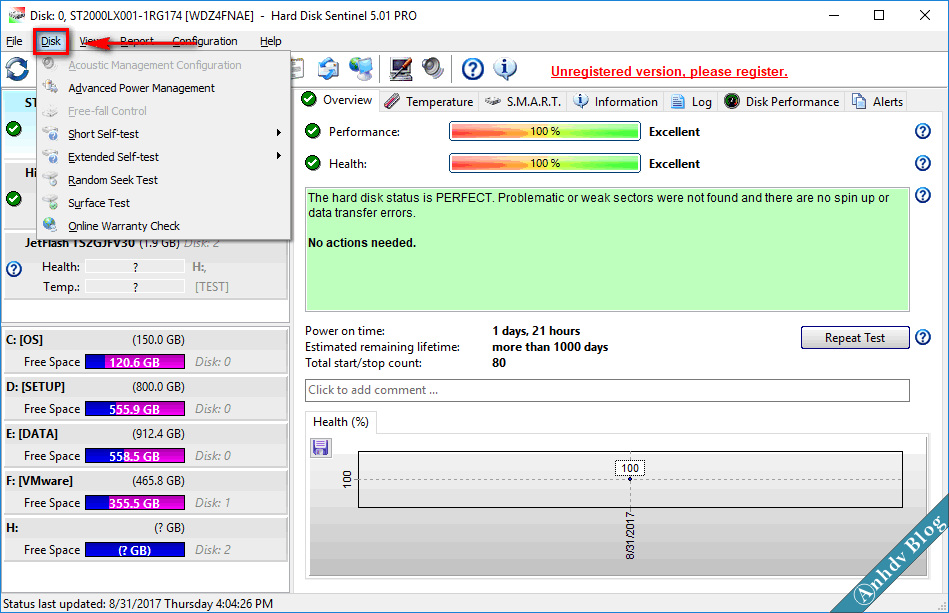Click the partially hidden report toolbar icon
This screenshot has width=949, height=613.
pos(297,69)
